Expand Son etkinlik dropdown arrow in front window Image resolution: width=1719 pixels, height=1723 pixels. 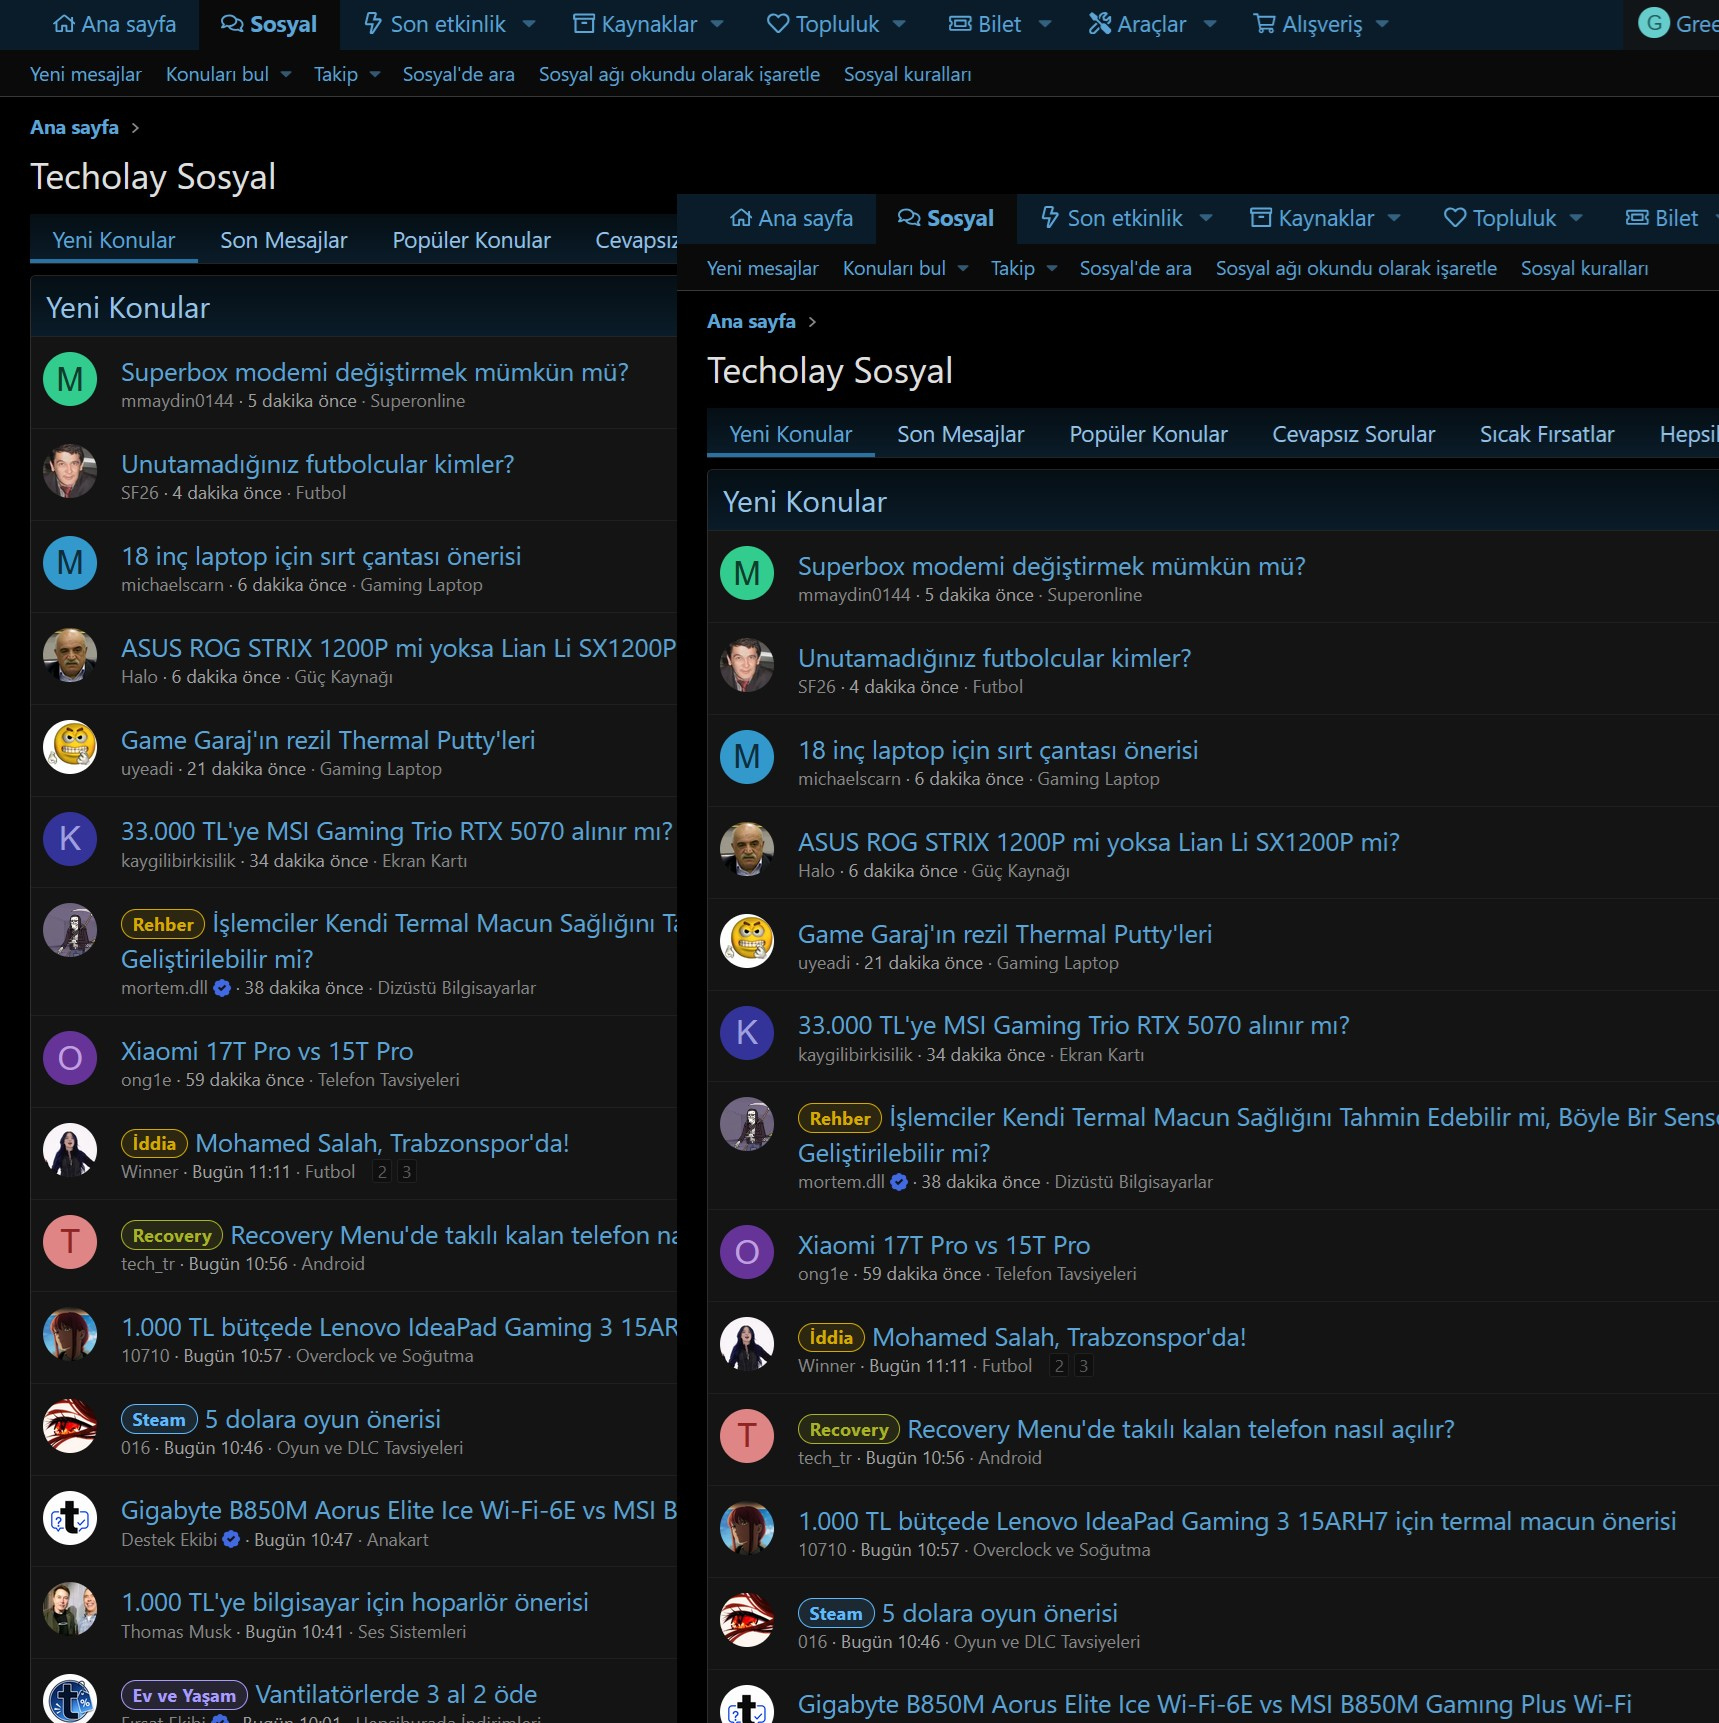click(1206, 218)
